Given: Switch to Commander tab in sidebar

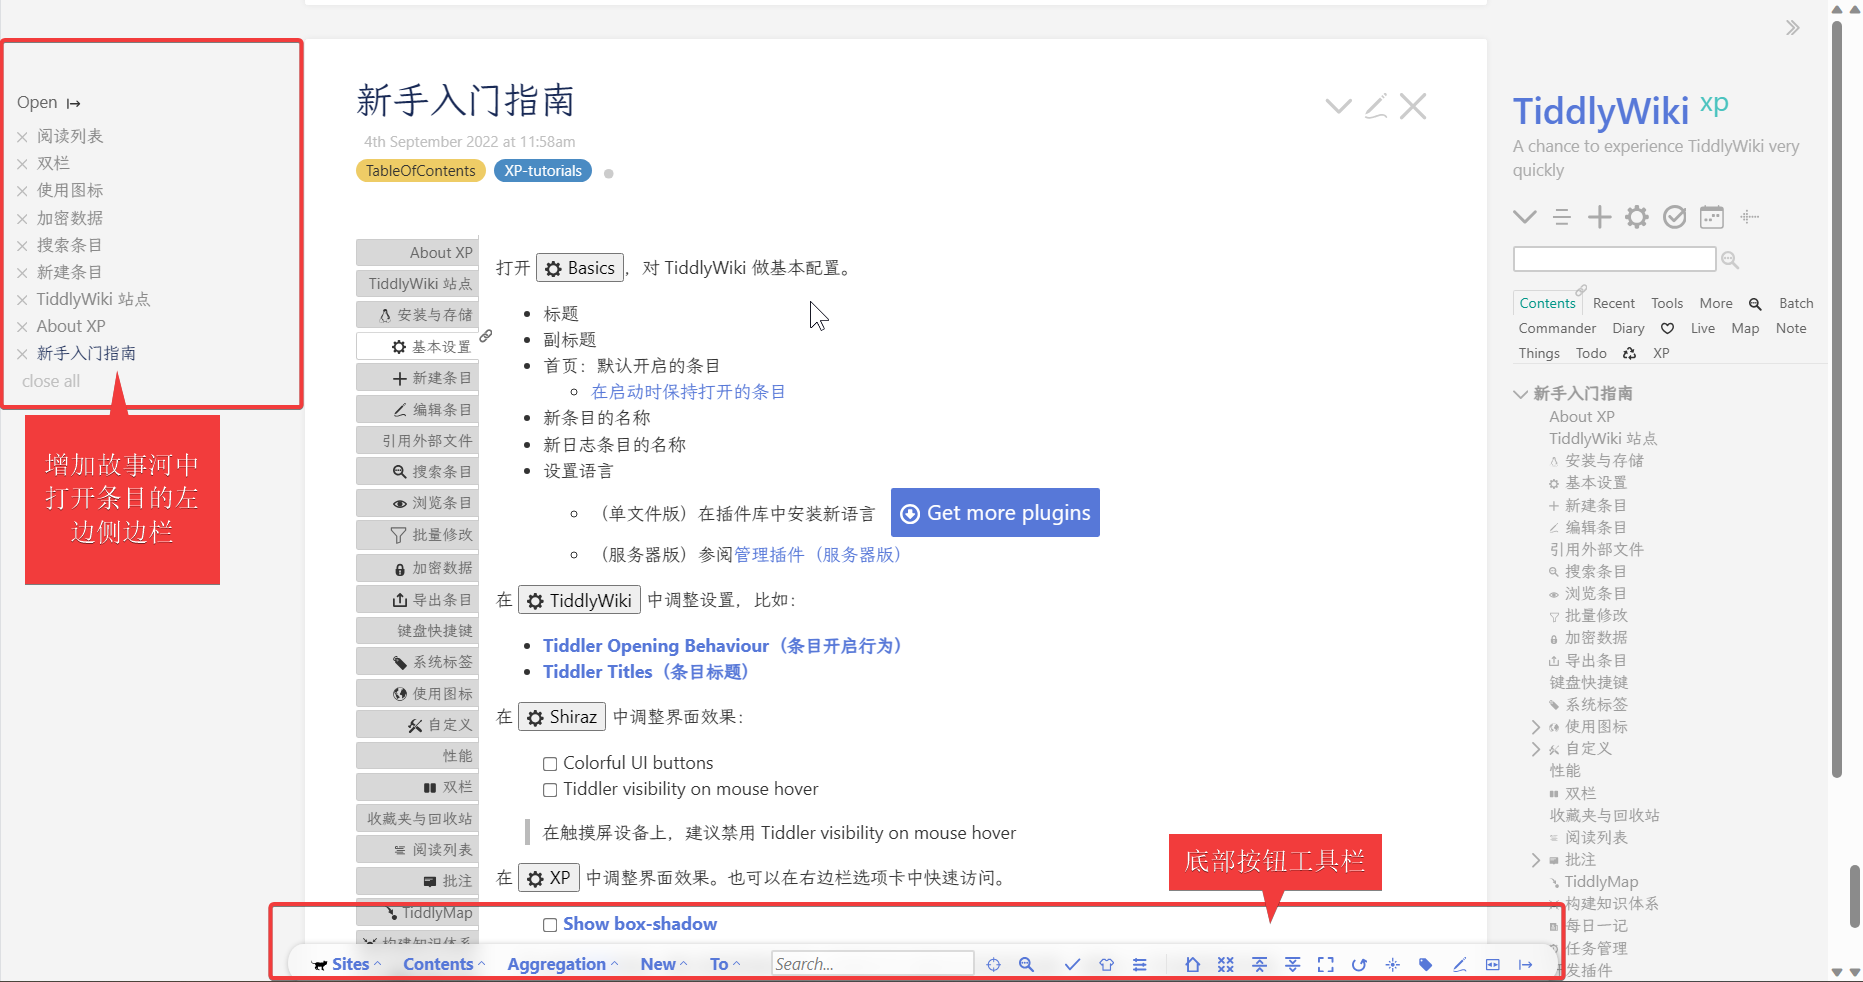Looking at the screenshot, I should pyautogui.click(x=1557, y=328).
